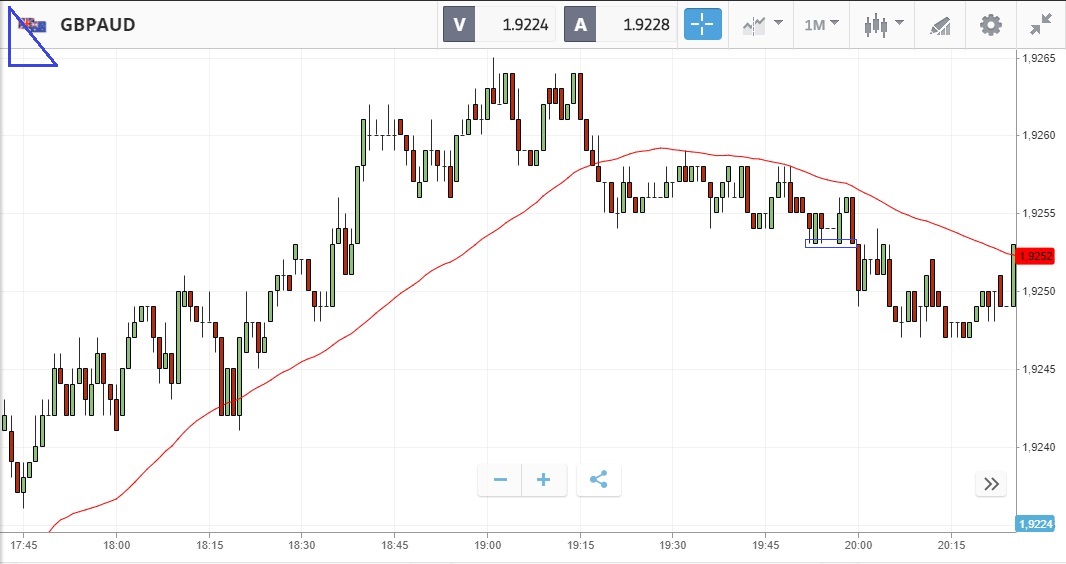Expand the candlestick chart type dropdown
This screenshot has width=1066, height=564.
pyautogui.click(x=884, y=24)
